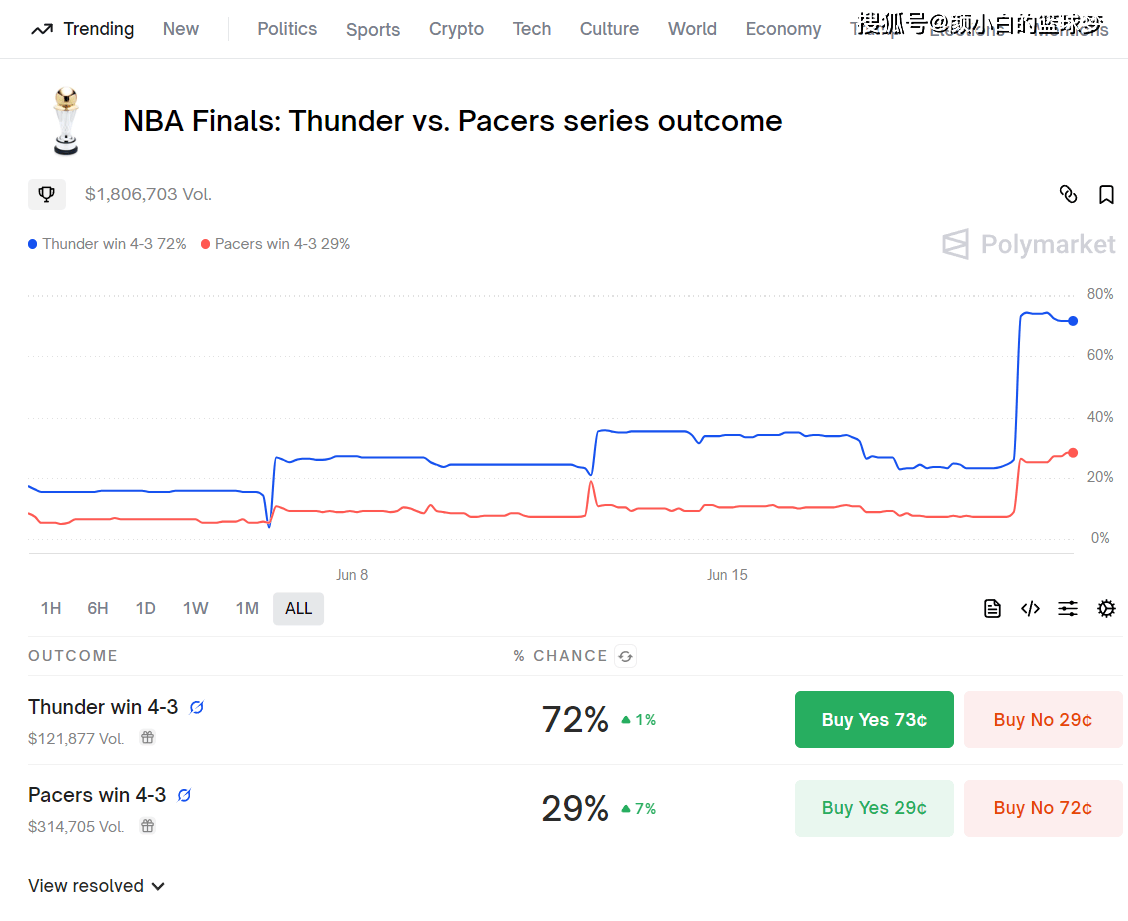Open chart settings gear icon
Image resolution: width=1128 pixels, height=921 pixels.
1106,608
